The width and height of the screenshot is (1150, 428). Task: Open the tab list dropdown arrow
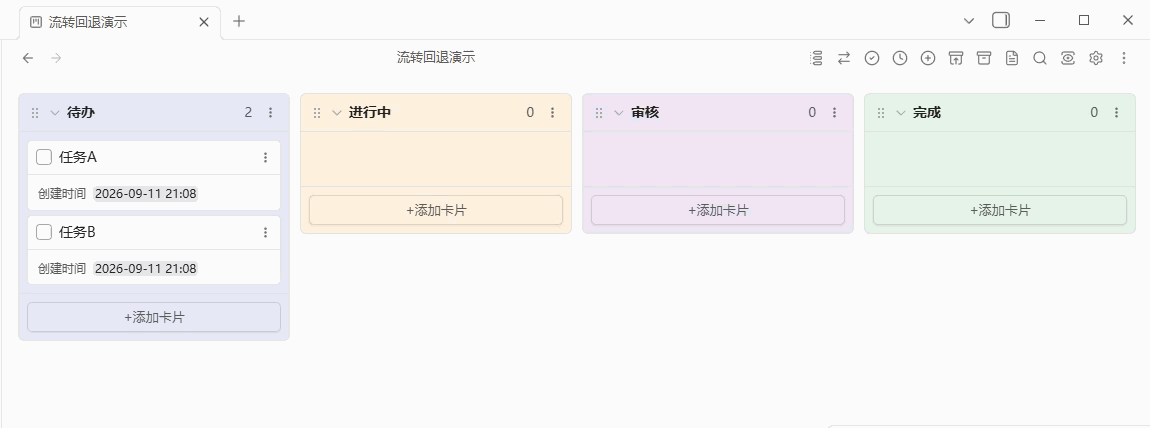click(969, 21)
